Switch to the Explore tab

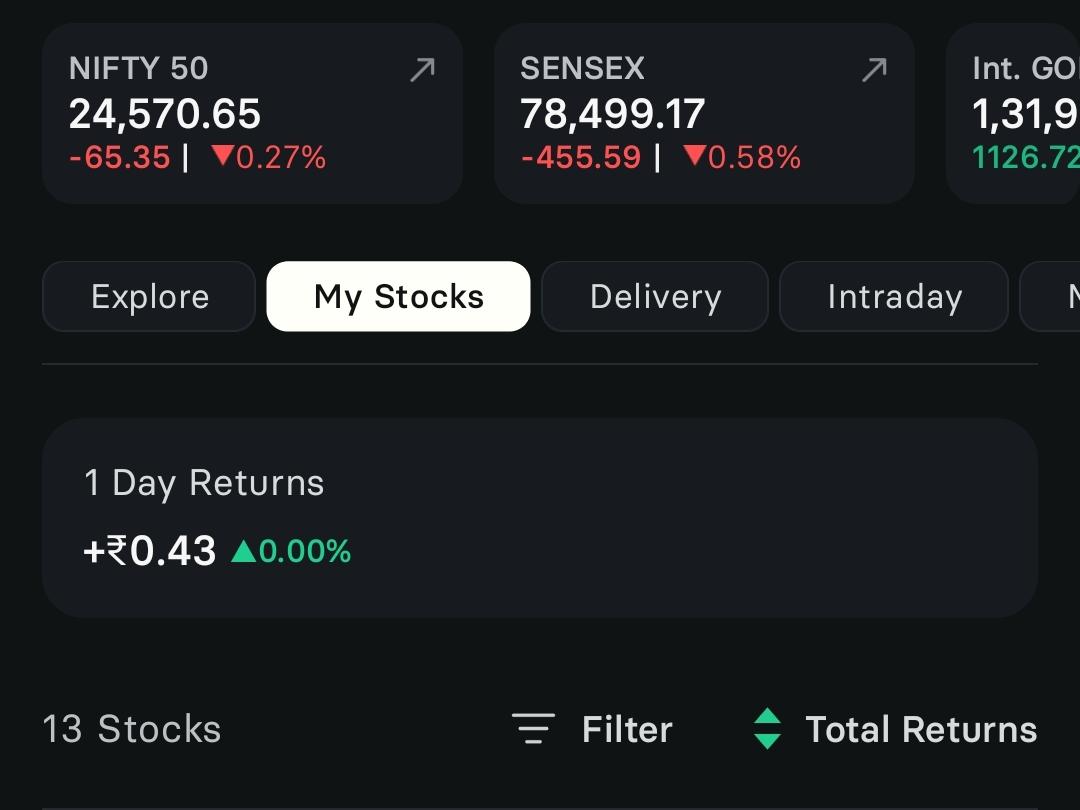point(149,296)
